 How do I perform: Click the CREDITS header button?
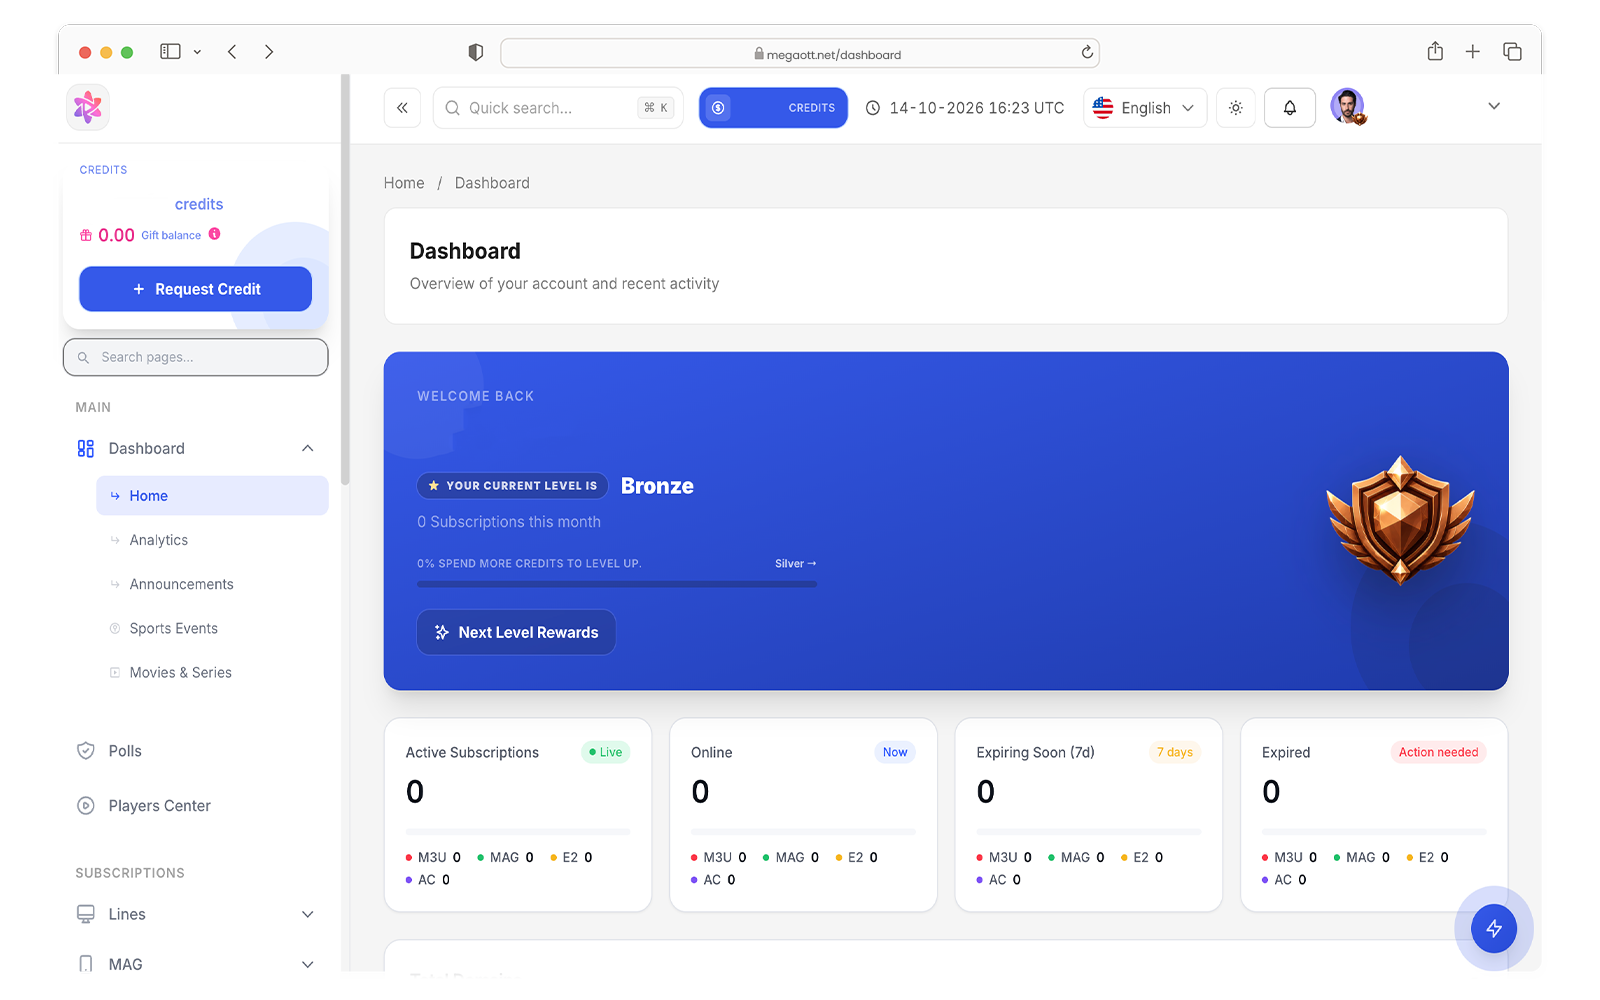click(x=773, y=108)
